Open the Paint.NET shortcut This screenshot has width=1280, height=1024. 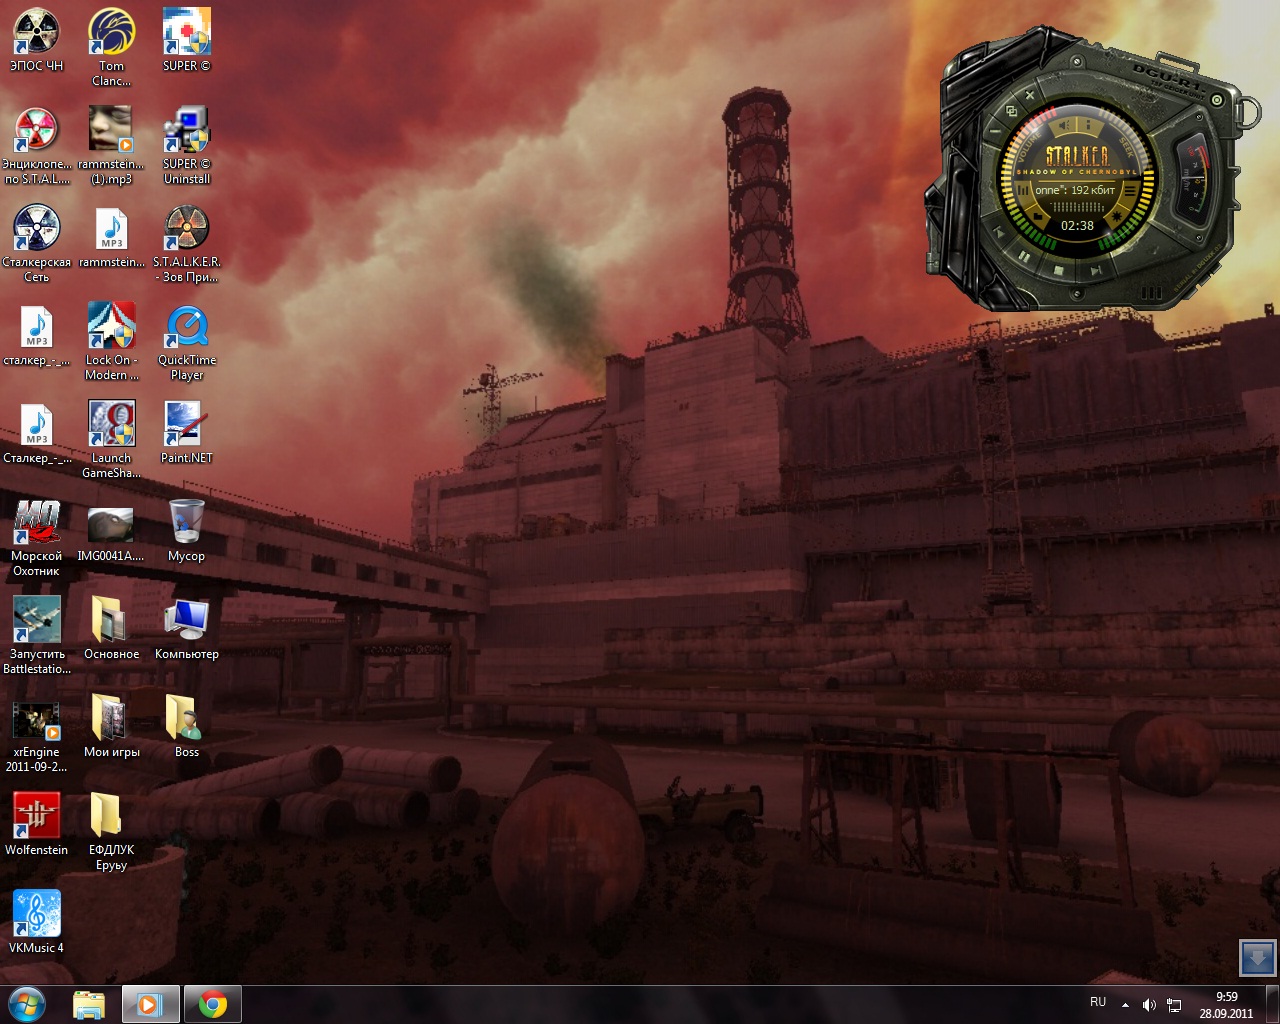(x=186, y=433)
